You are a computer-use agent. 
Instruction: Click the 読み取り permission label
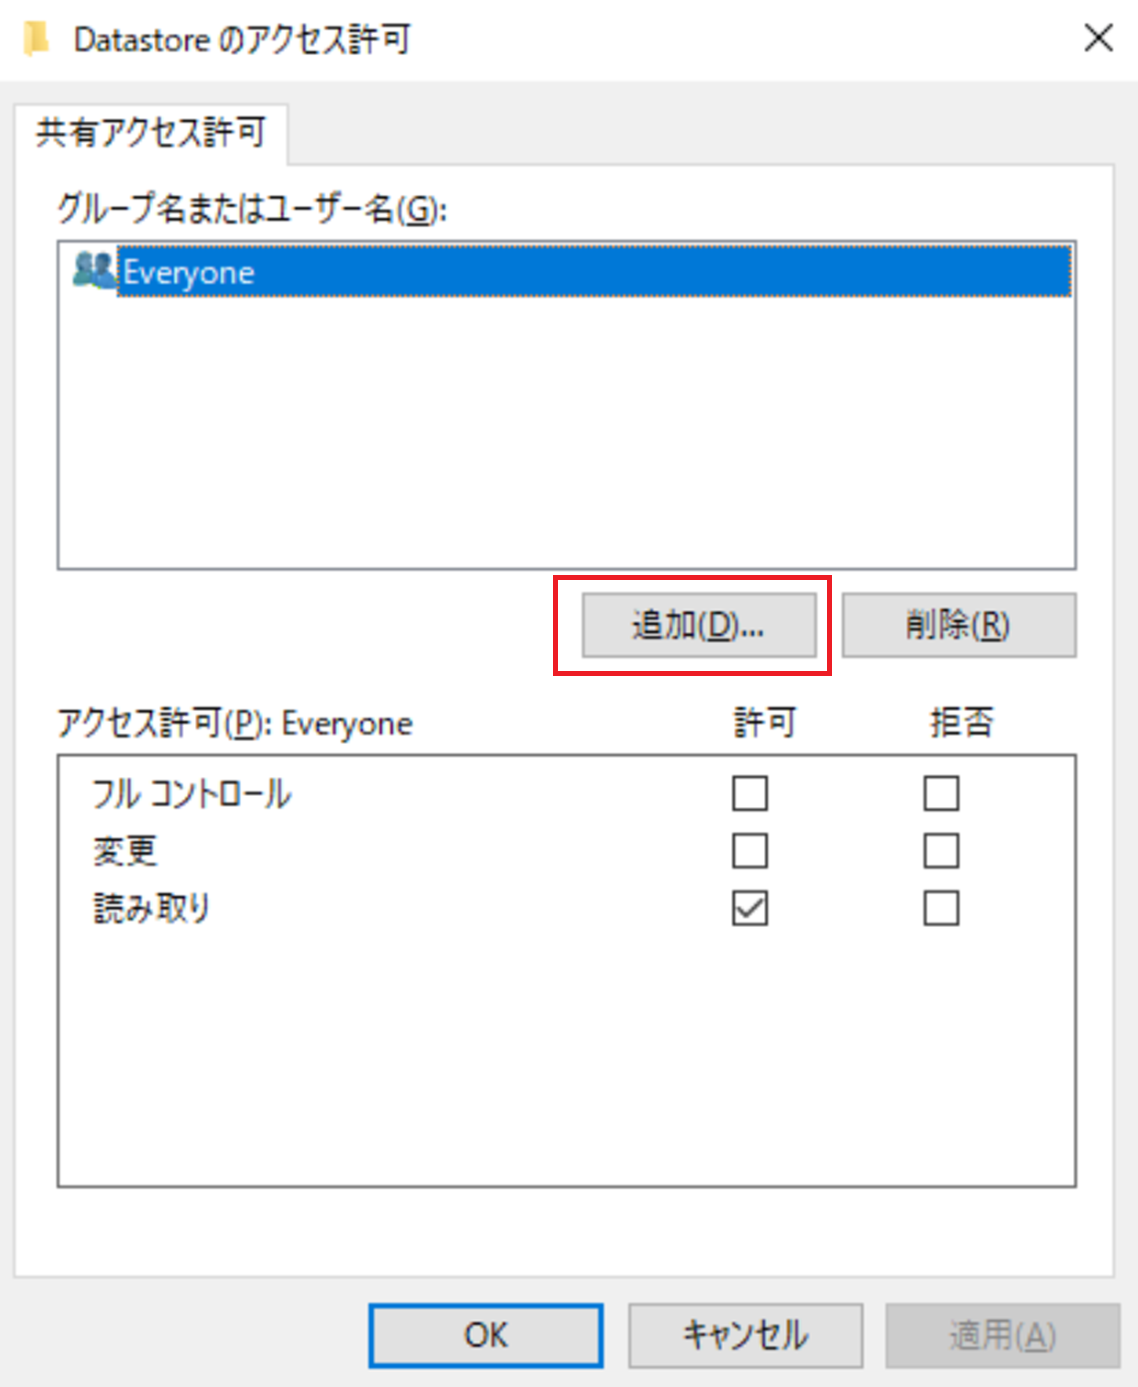(151, 909)
